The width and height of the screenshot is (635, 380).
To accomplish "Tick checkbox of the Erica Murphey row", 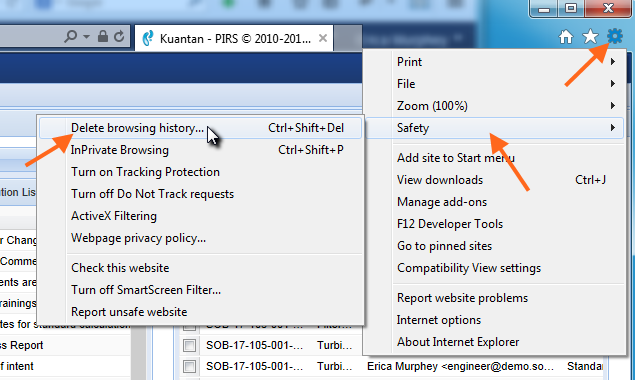I will (189, 366).
